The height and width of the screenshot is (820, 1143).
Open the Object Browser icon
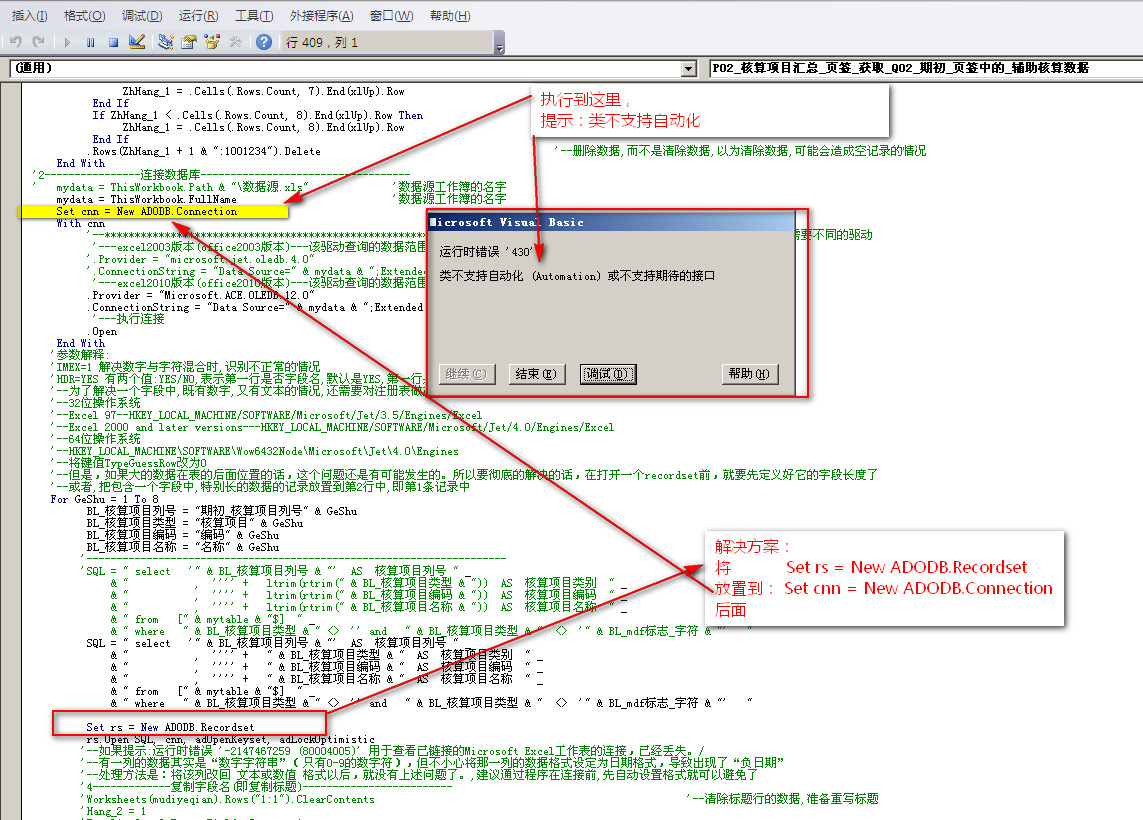coord(212,42)
